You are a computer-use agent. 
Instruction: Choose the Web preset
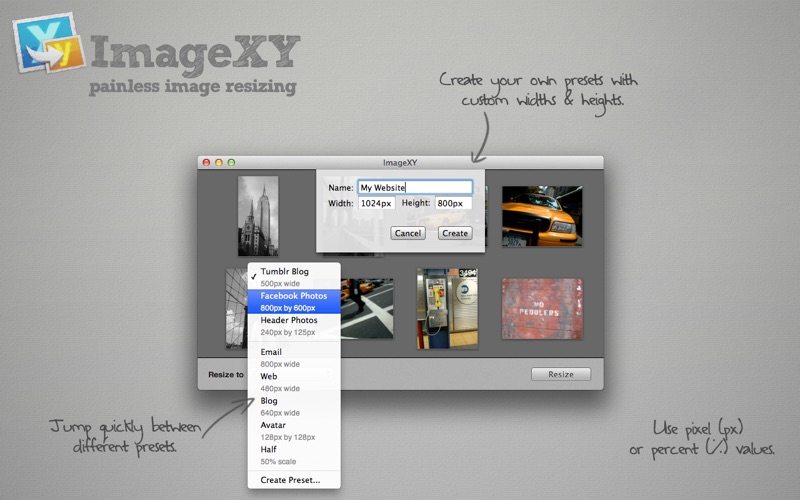294,382
